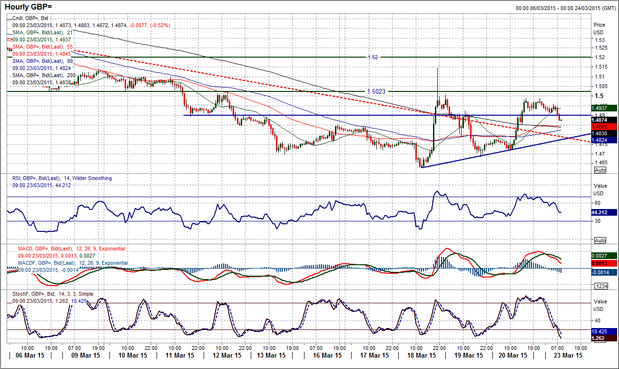
Task: Click the MACDF histogram legend label
Action: [x=73, y=263]
